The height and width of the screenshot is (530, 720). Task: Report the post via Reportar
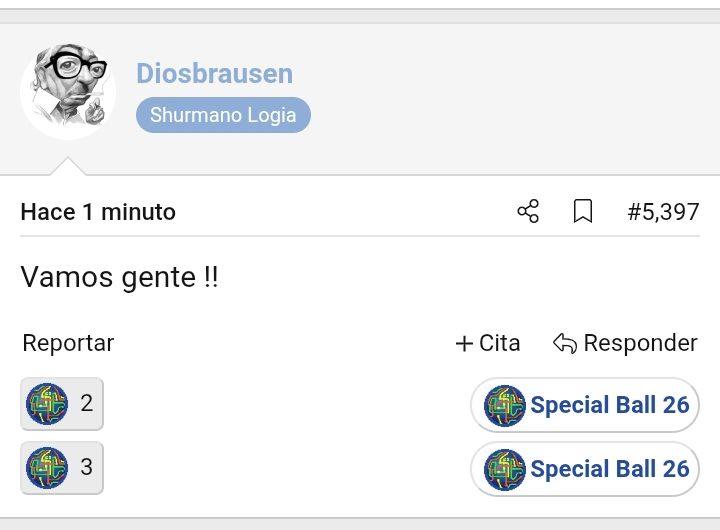(x=68, y=343)
